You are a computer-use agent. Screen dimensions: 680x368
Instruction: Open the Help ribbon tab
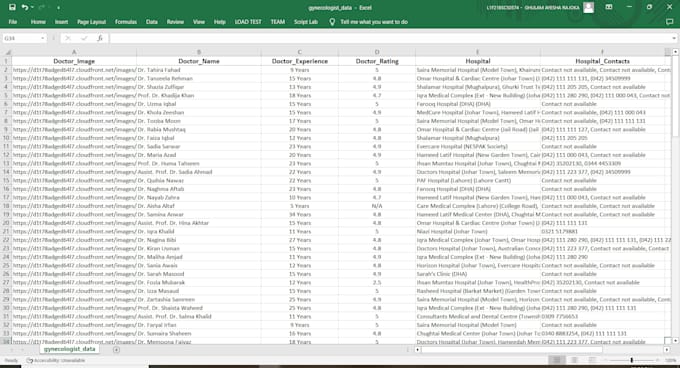pyautogui.click(x=219, y=22)
